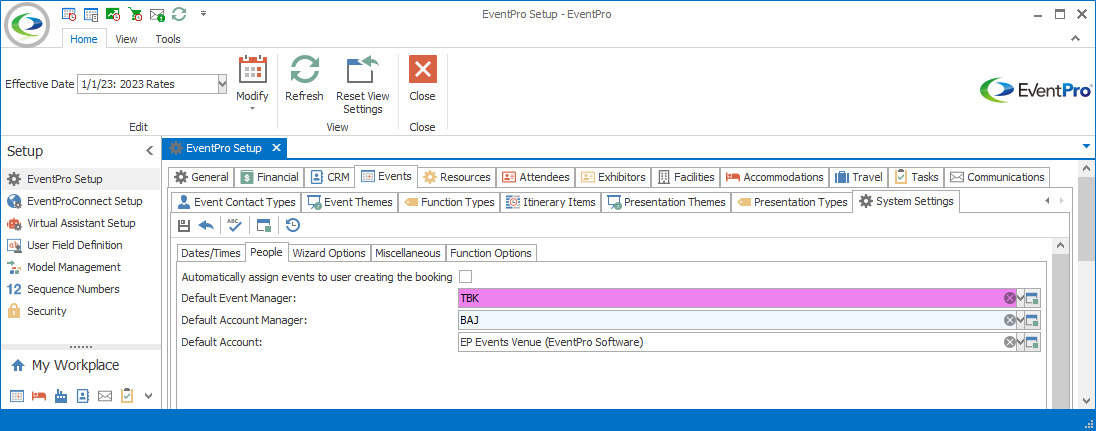
Task: Collapse the Setup navigation panel
Action: (x=149, y=151)
